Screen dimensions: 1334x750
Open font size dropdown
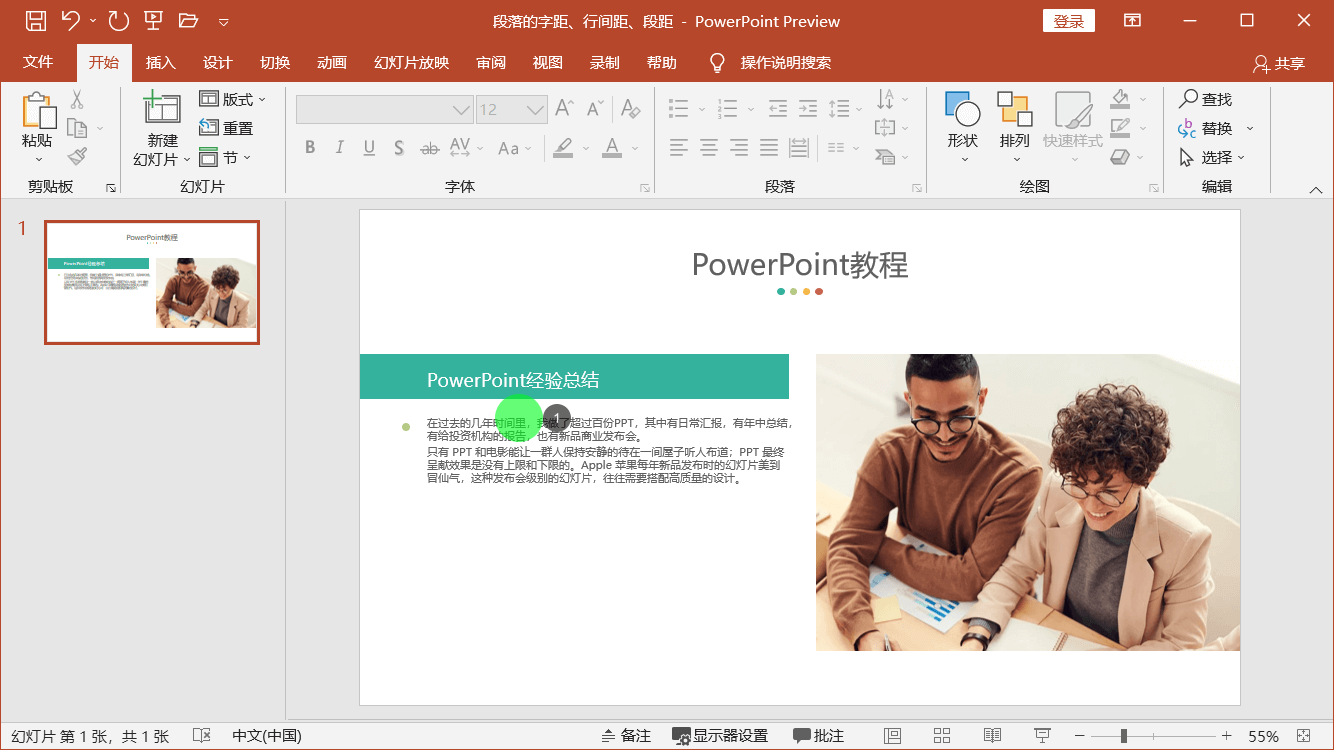click(x=536, y=109)
